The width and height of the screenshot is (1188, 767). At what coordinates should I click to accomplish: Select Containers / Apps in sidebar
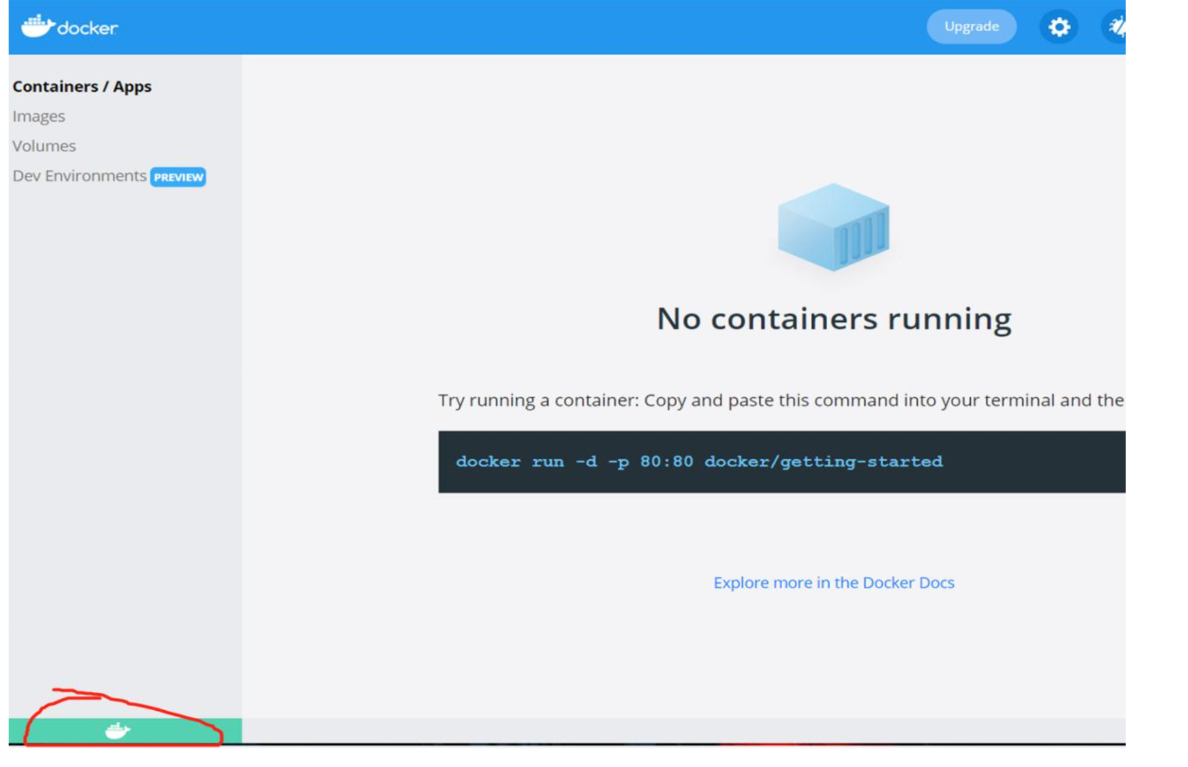tap(82, 86)
